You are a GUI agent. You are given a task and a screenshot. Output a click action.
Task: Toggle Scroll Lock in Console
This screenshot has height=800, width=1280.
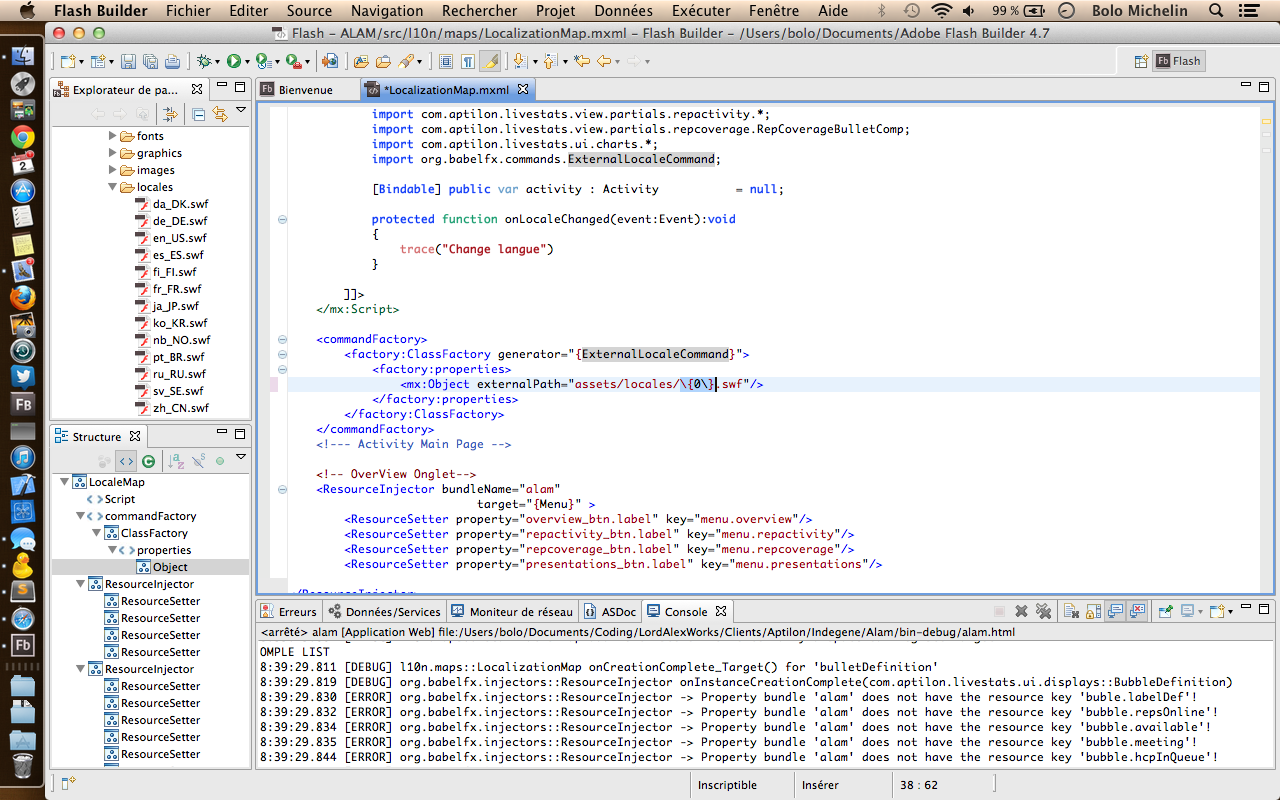tap(1092, 611)
